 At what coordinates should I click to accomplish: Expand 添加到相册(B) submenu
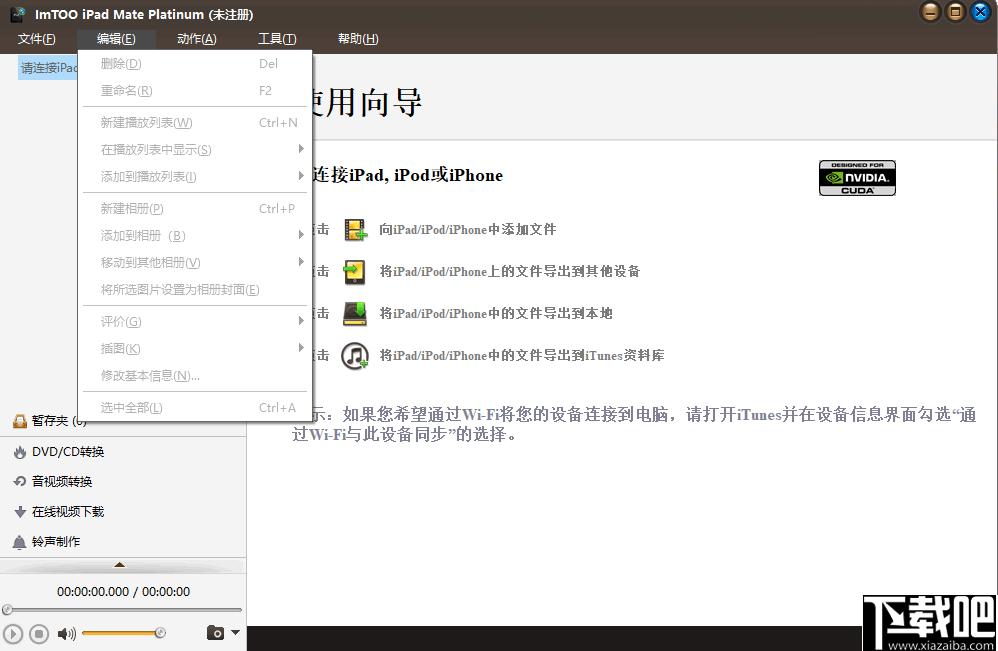(x=195, y=235)
